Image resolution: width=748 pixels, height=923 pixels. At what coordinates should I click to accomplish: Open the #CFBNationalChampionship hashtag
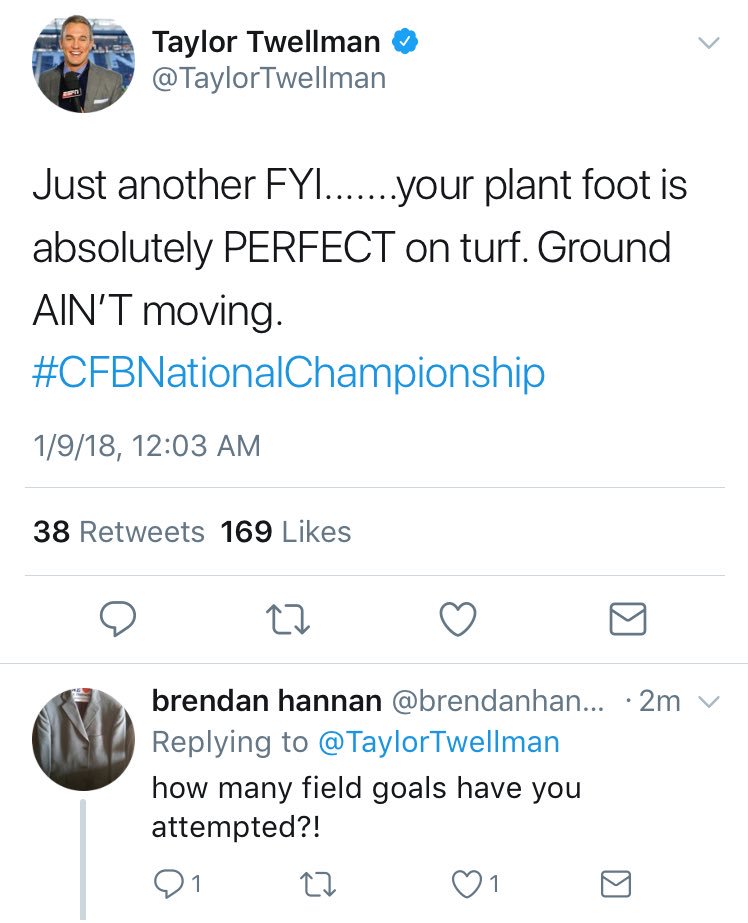(x=288, y=372)
